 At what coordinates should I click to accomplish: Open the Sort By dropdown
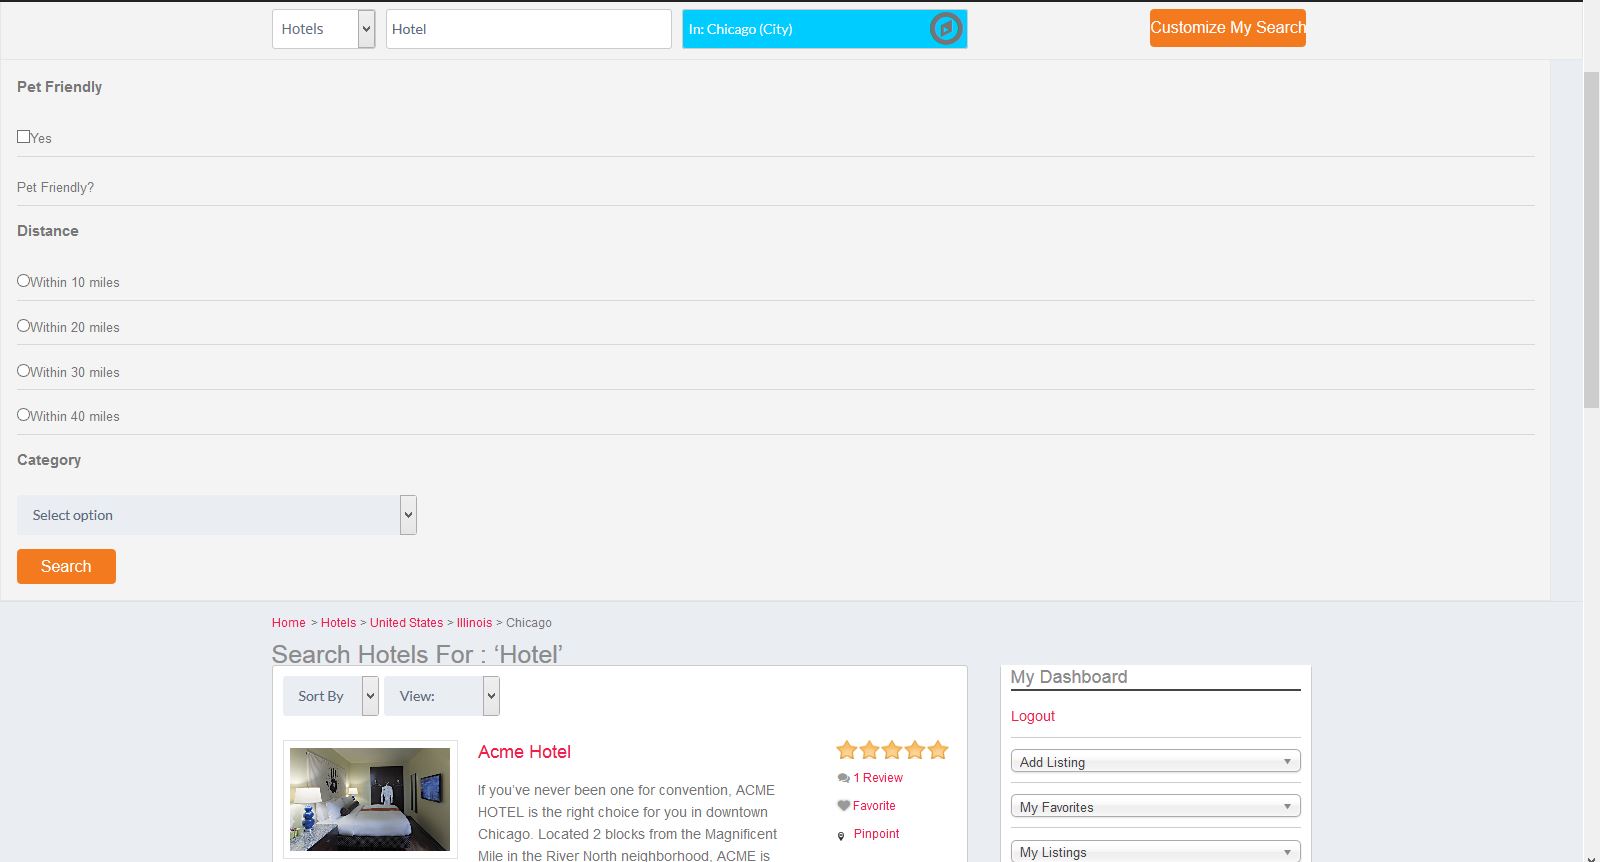click(330, 696)
